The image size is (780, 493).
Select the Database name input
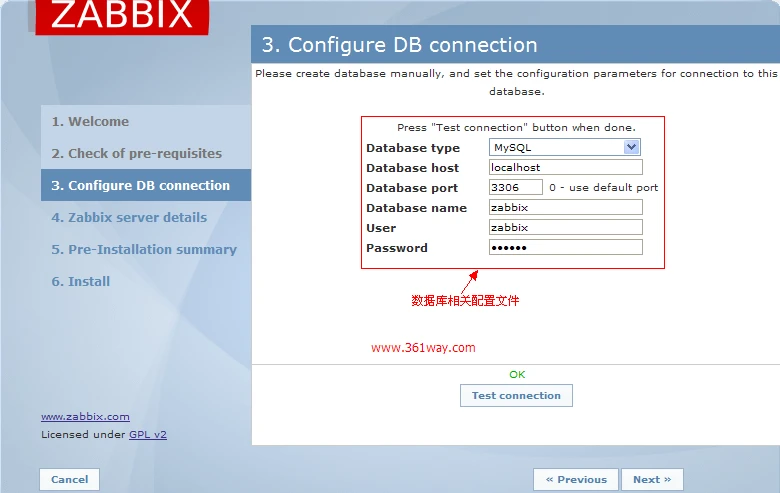pyautogui.click(x=566, y=207)
